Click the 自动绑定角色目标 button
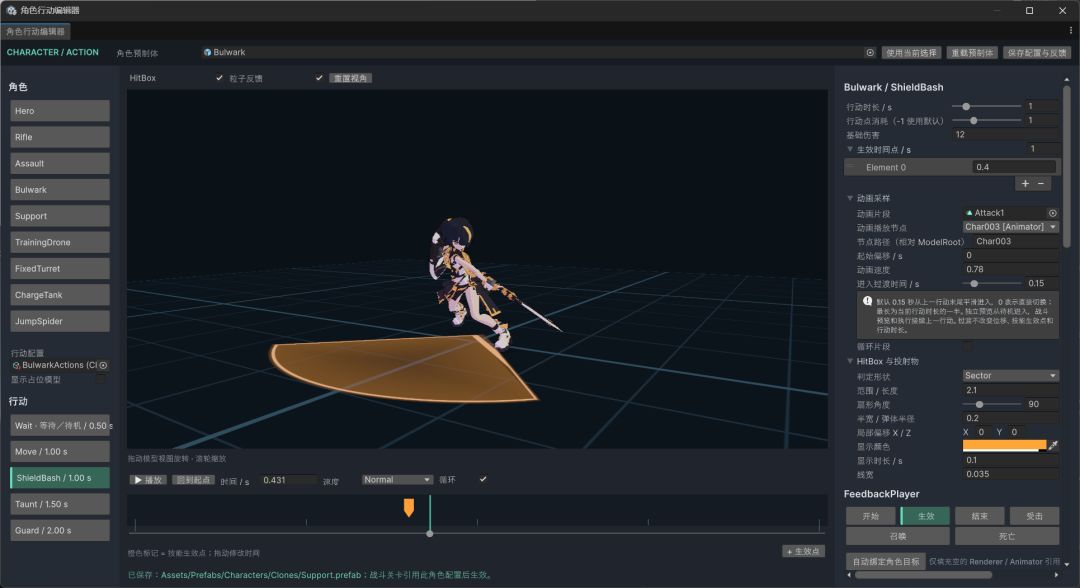Viewport: 1080px width, 588px height. (886, 562)
